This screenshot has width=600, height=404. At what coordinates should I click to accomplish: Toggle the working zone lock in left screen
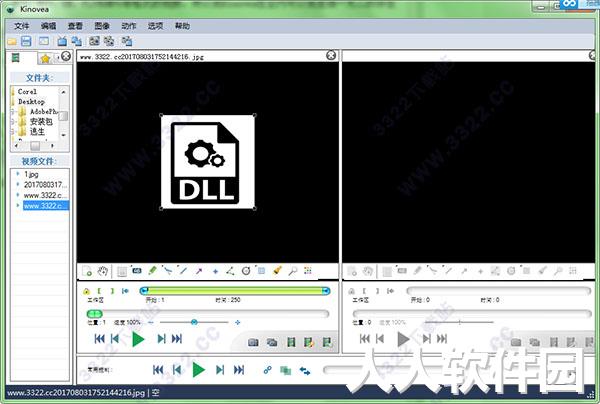point(86,291)
